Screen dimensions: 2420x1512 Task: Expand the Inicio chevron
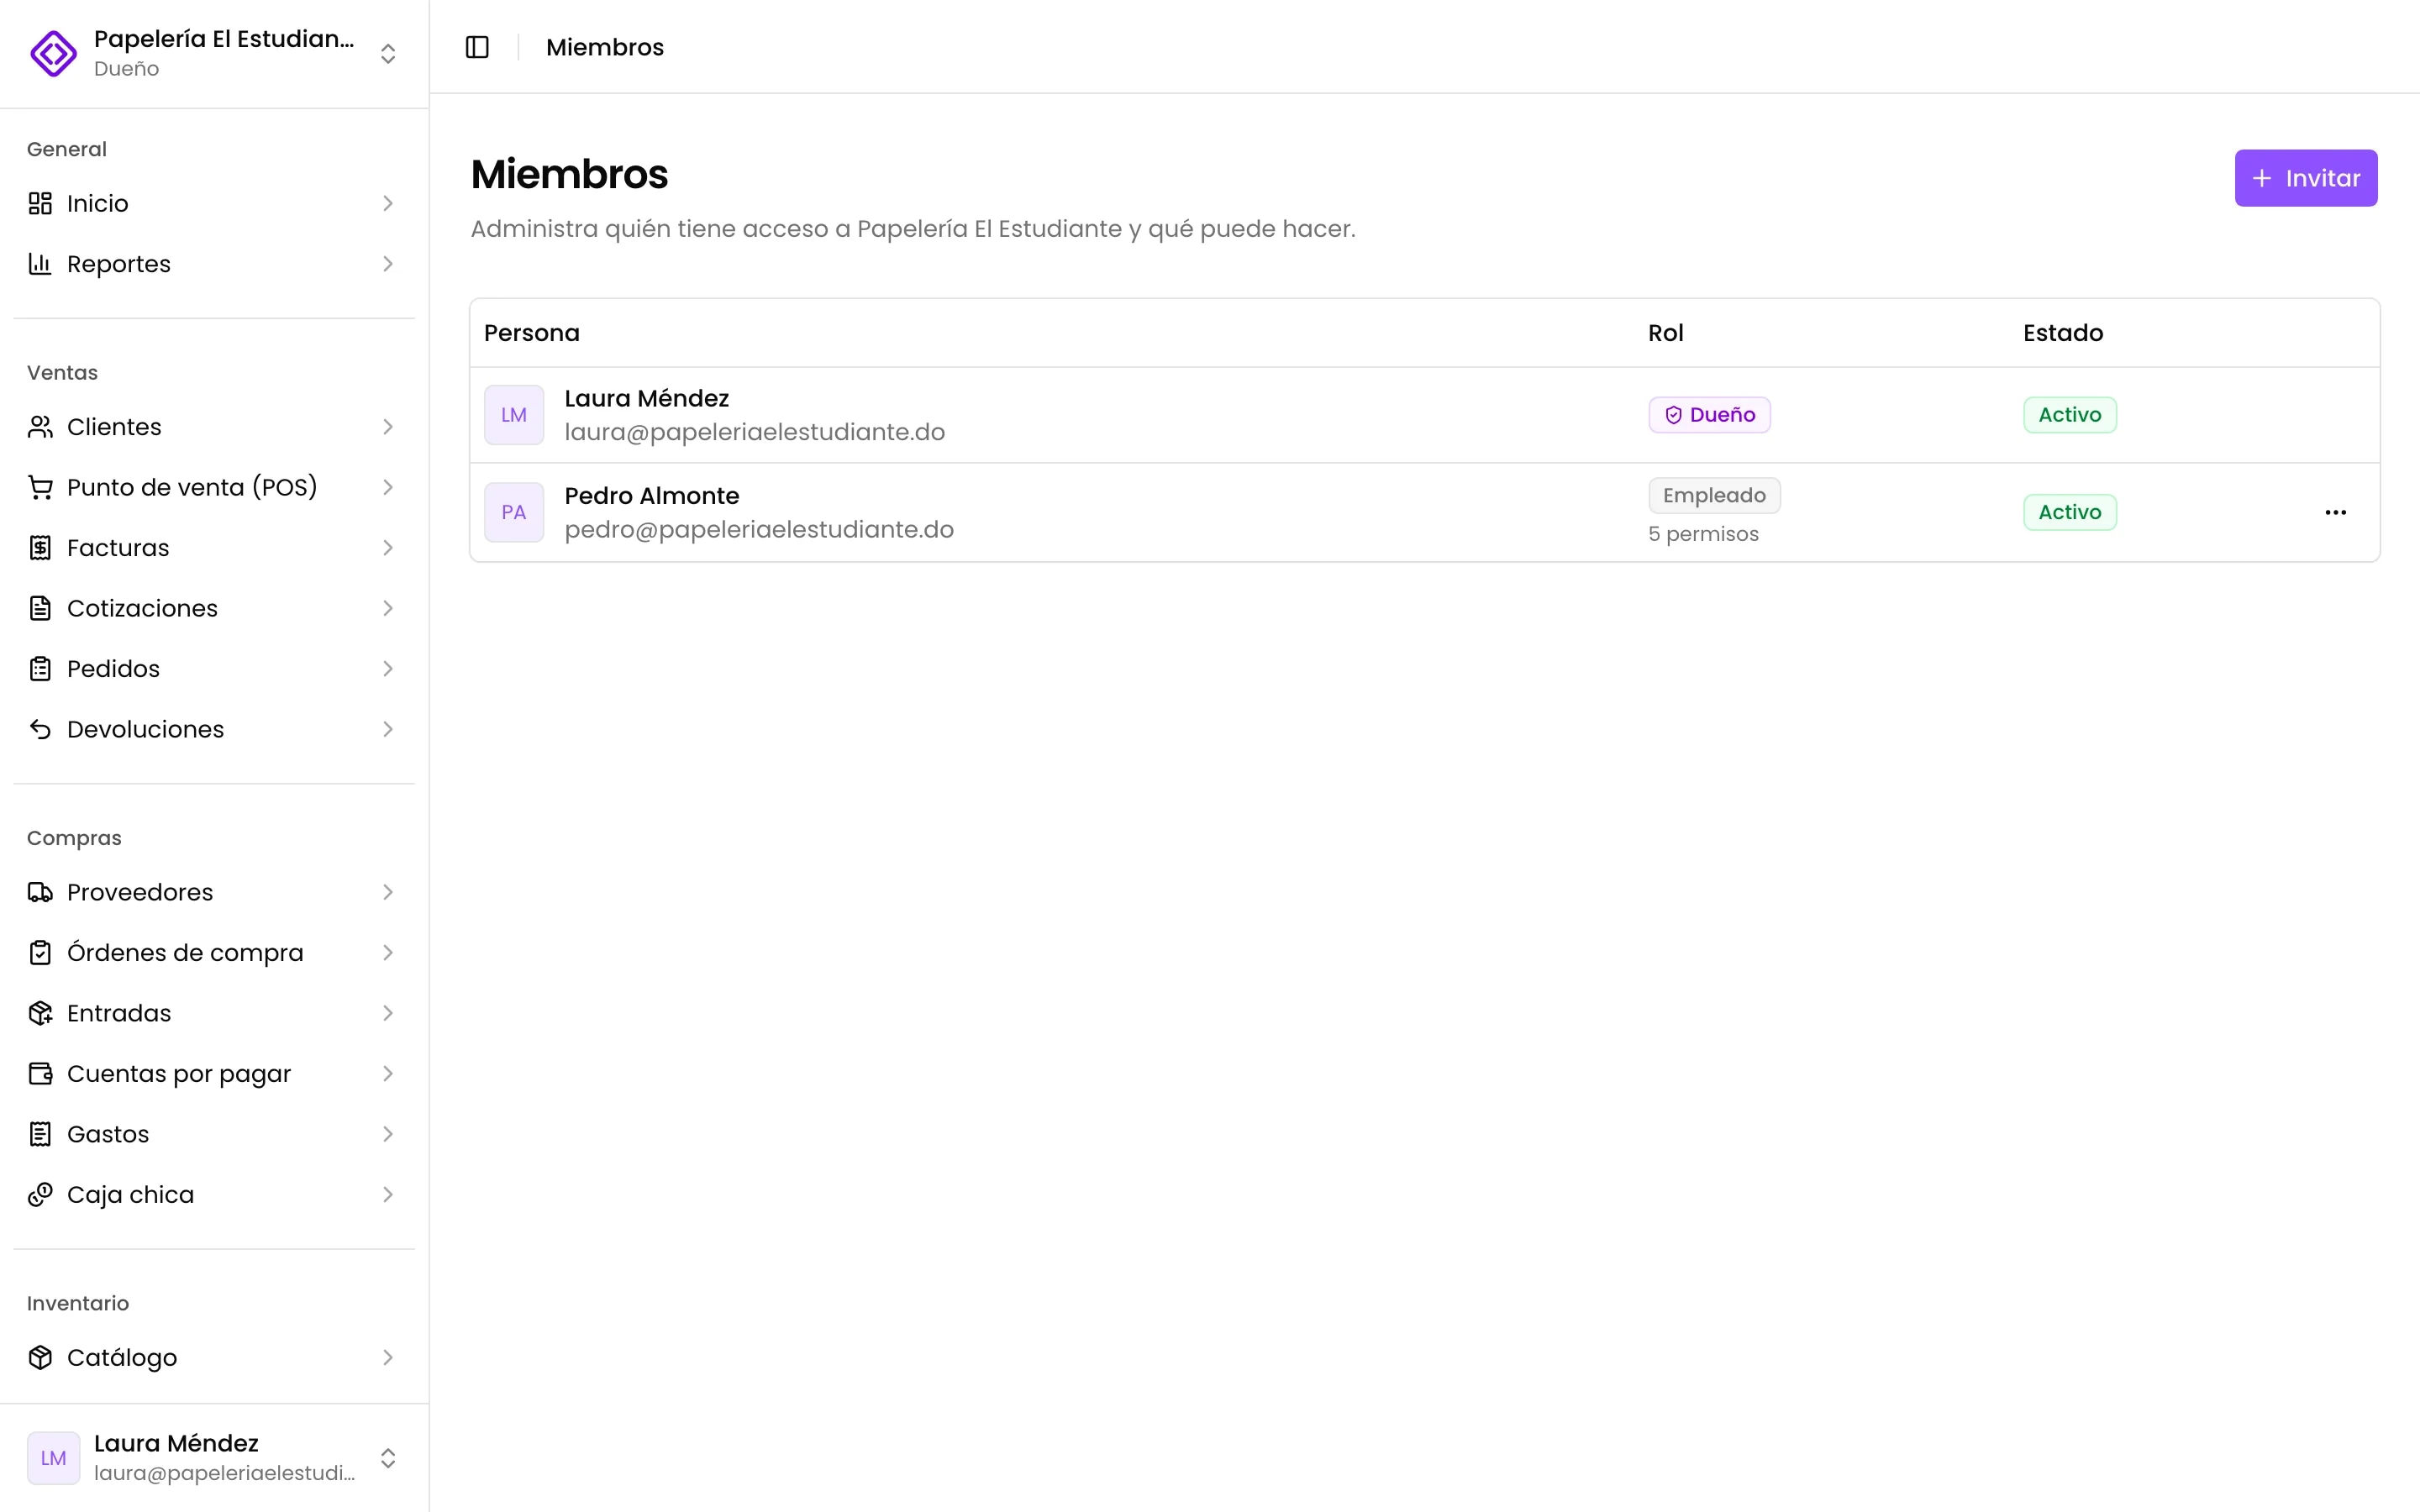388,203
